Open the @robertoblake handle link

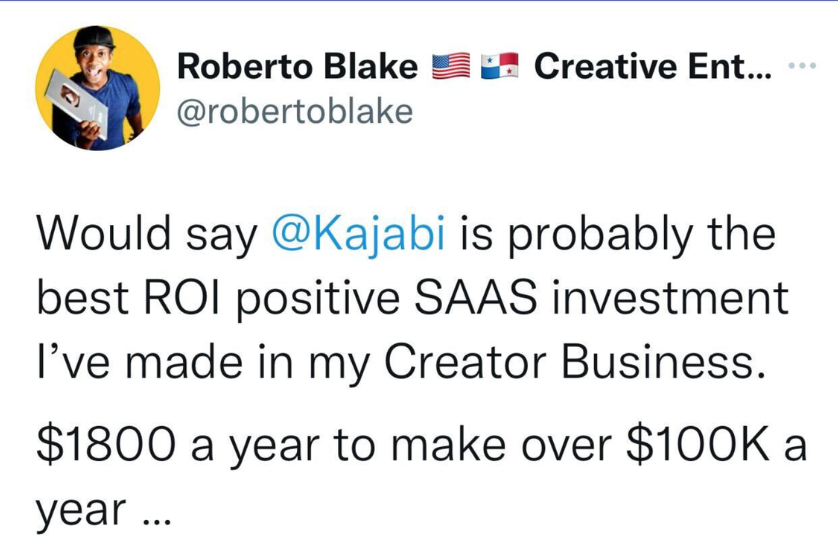294,110
